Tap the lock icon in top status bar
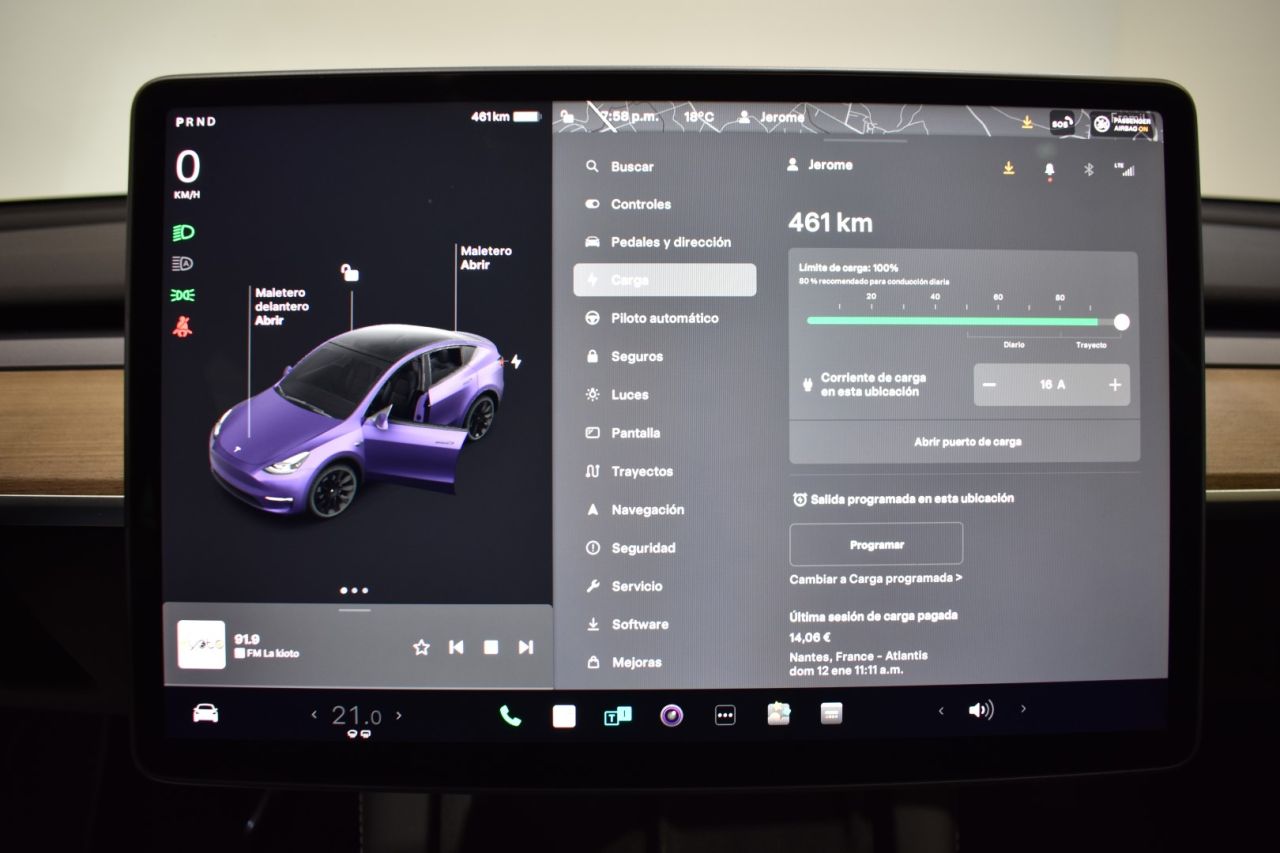 pyautogui.click(x=568, y=118)
